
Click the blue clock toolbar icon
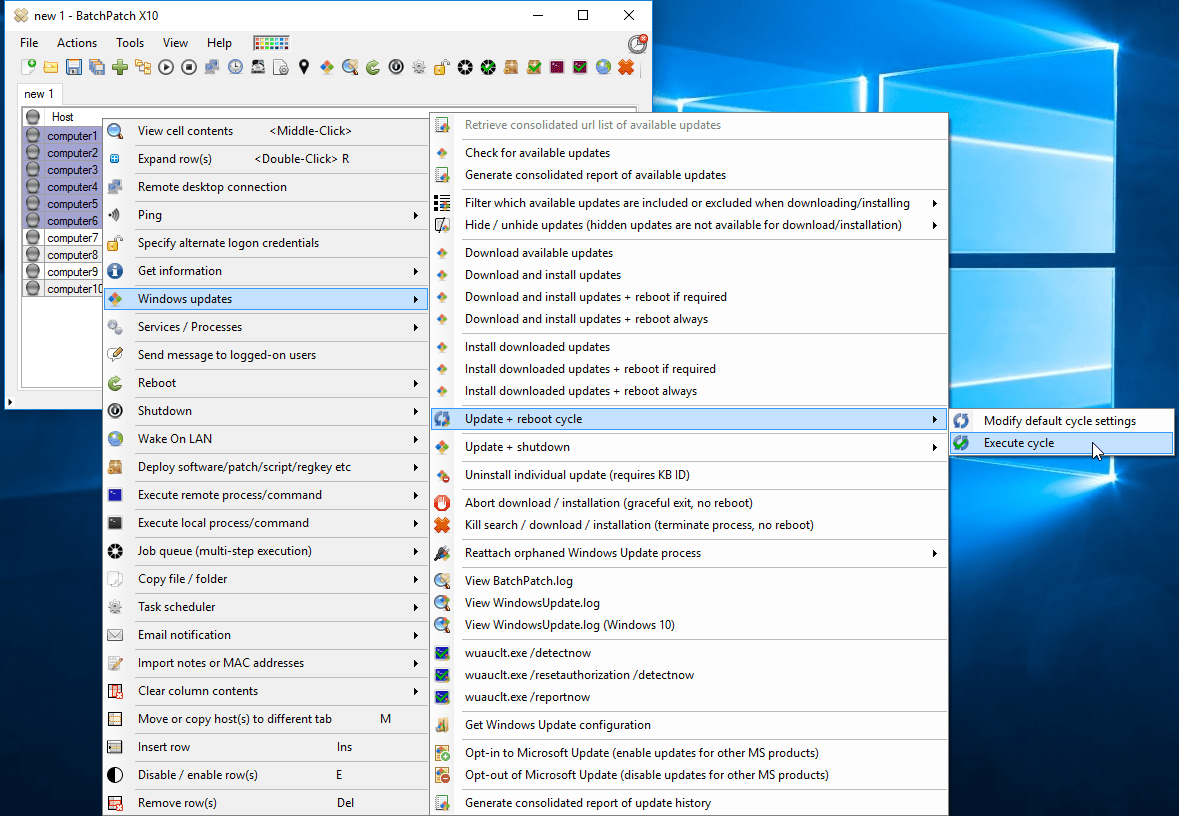tap(235, 67)
